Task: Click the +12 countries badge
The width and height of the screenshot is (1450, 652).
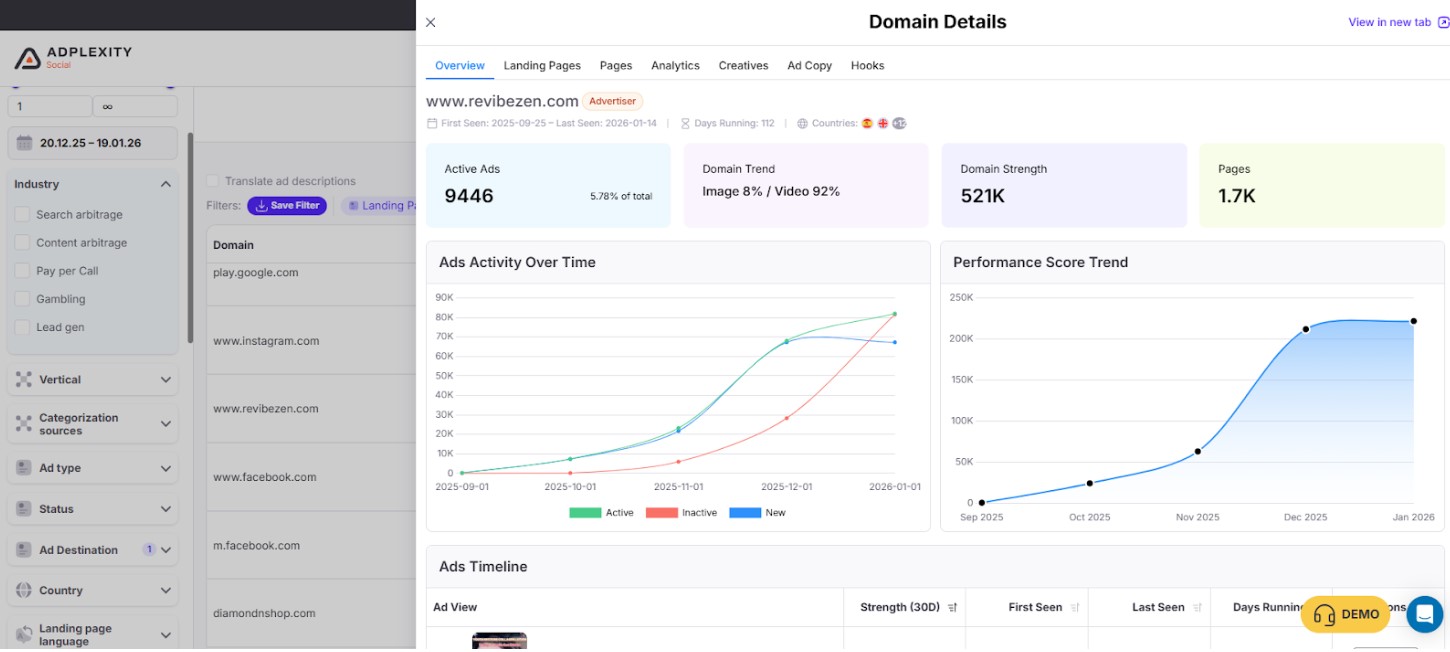Action: pos(899,123)
